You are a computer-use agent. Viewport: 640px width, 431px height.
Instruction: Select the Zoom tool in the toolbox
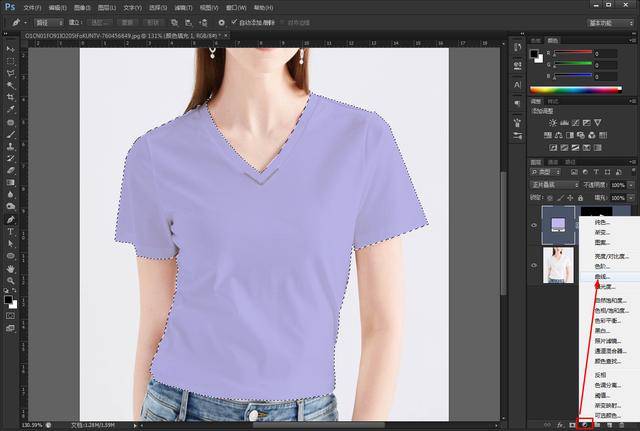10,279
